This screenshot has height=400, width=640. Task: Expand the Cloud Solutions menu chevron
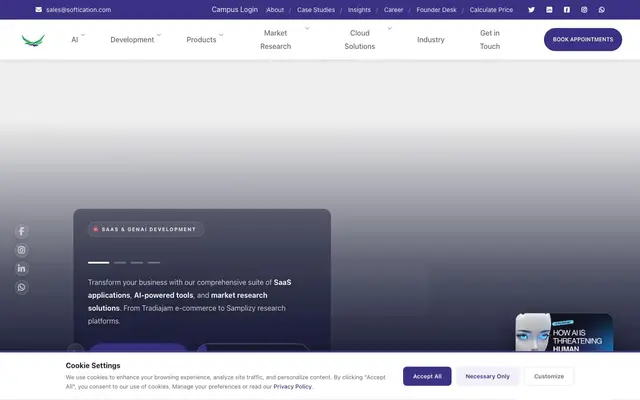(x=389, y=29)
